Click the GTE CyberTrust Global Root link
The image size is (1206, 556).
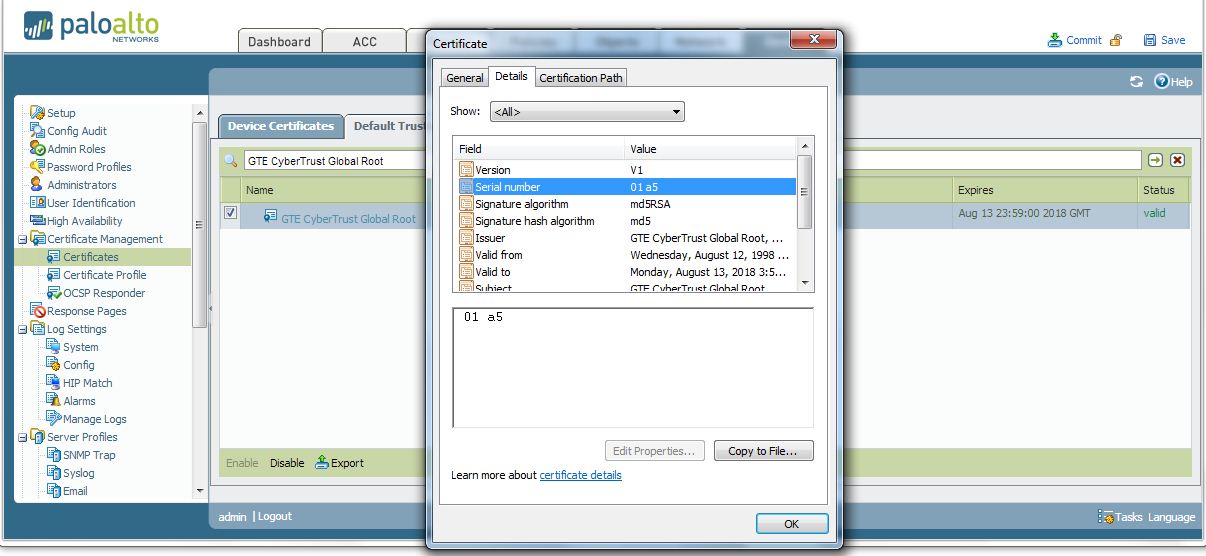[x=348, y=219]
